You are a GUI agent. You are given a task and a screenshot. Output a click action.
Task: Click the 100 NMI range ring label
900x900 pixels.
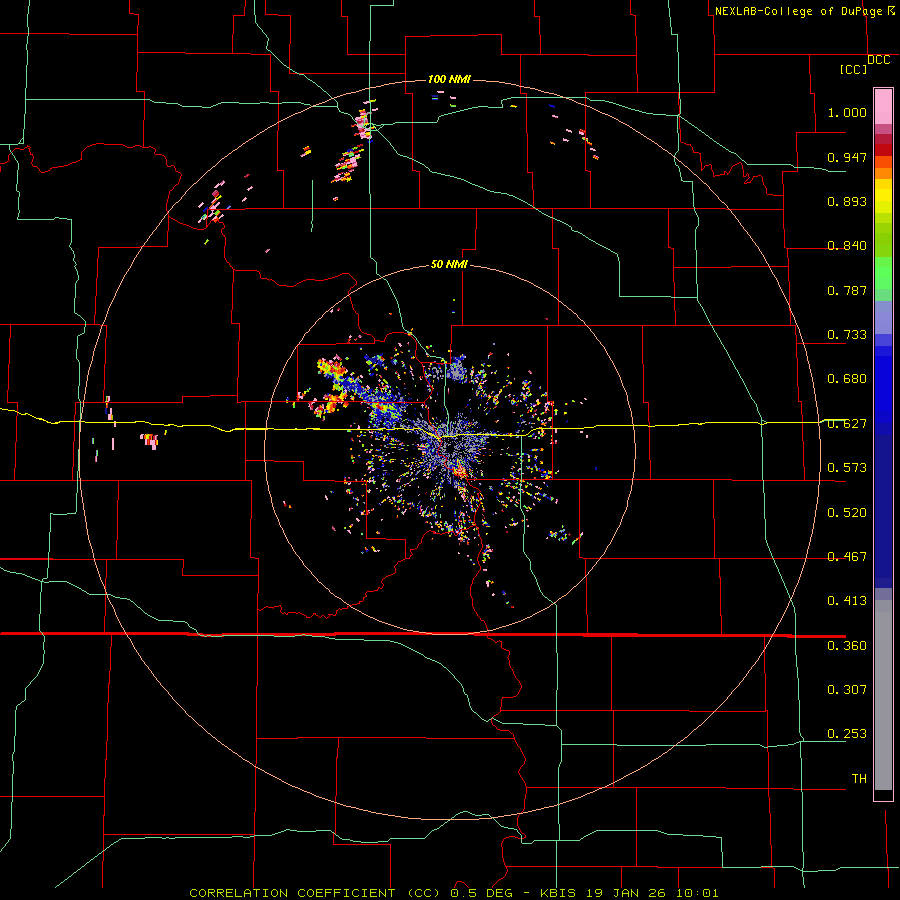pos(449,79)
